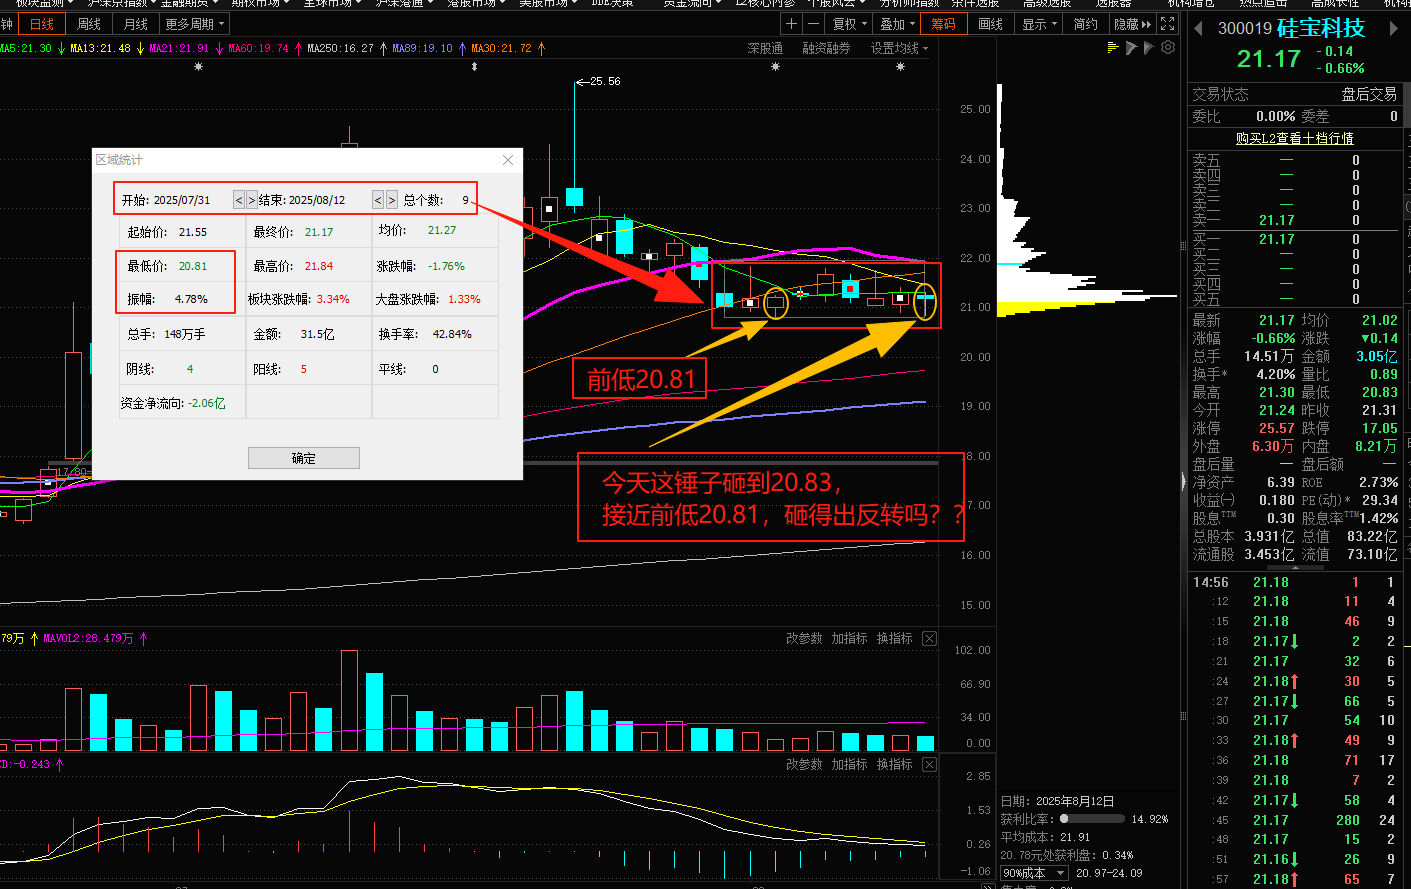This screenshot has width=1411, height=889.
Task: Close the MACD indicator sub-panel
Action: 929,764
